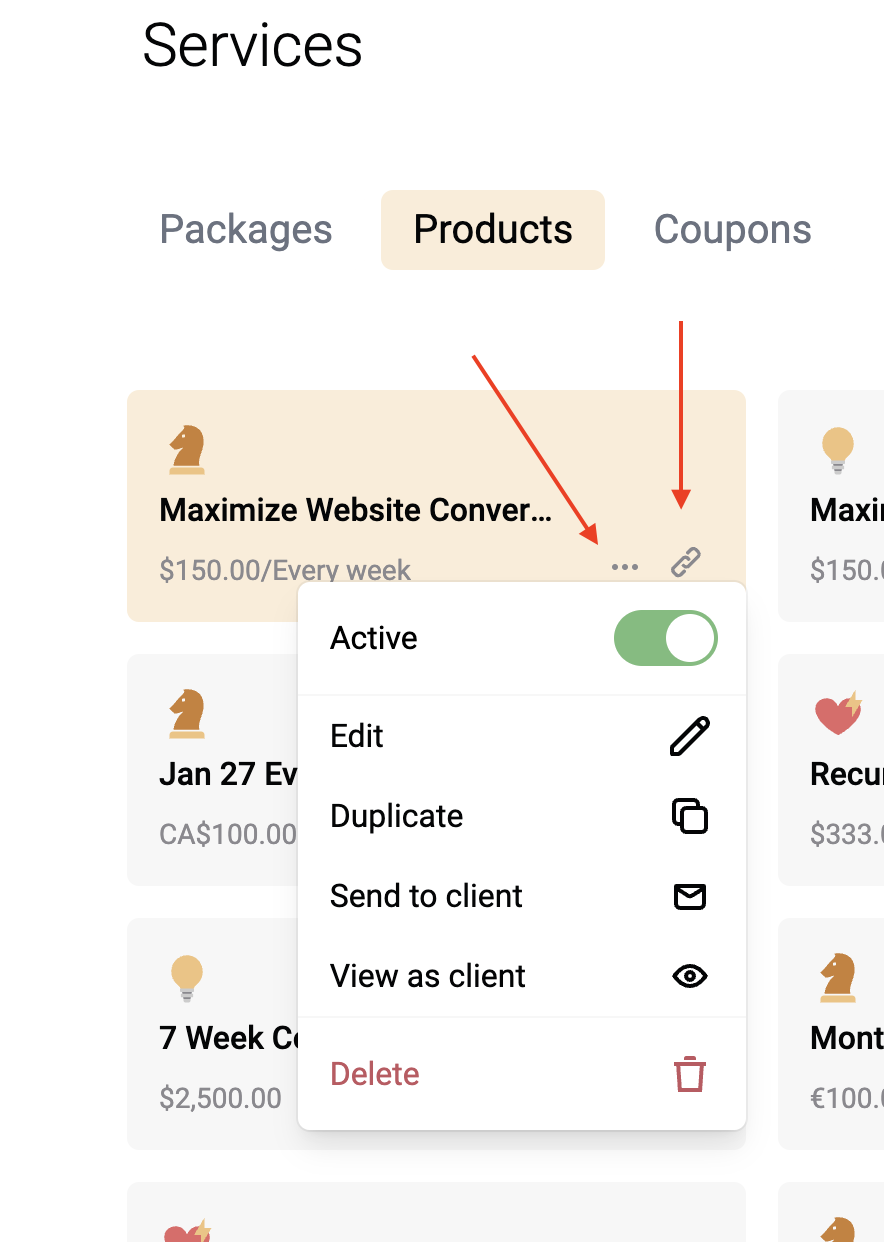Click the chess knight icon on Maximize Website card
Screen dimensions: 884x1242
pyautogui.click(x=187, y=449)
